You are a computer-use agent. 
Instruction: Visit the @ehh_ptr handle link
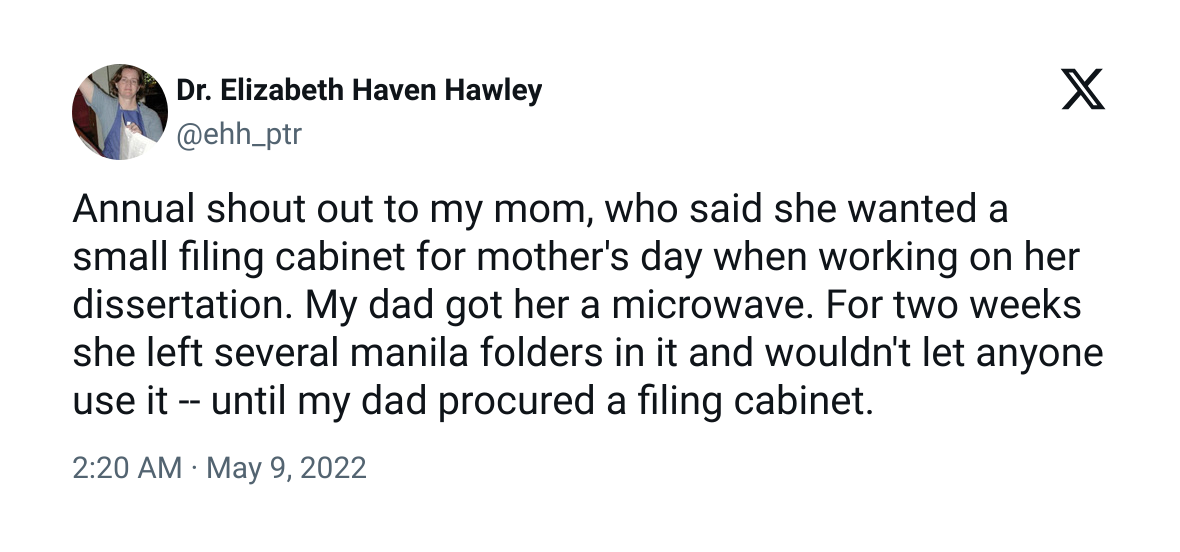(x=239, y=135)
